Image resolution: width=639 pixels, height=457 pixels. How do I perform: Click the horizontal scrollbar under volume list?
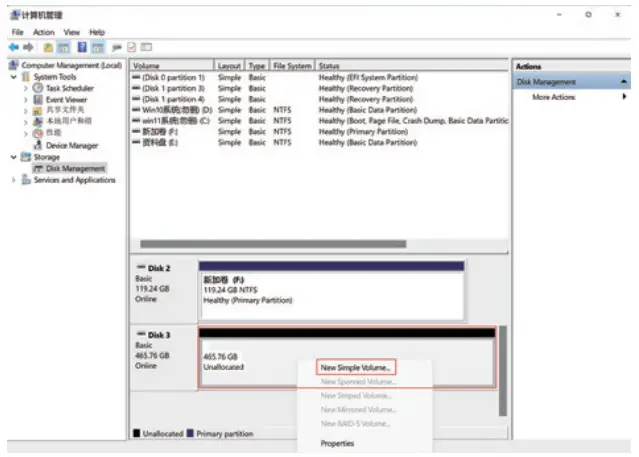pos(273,244)
